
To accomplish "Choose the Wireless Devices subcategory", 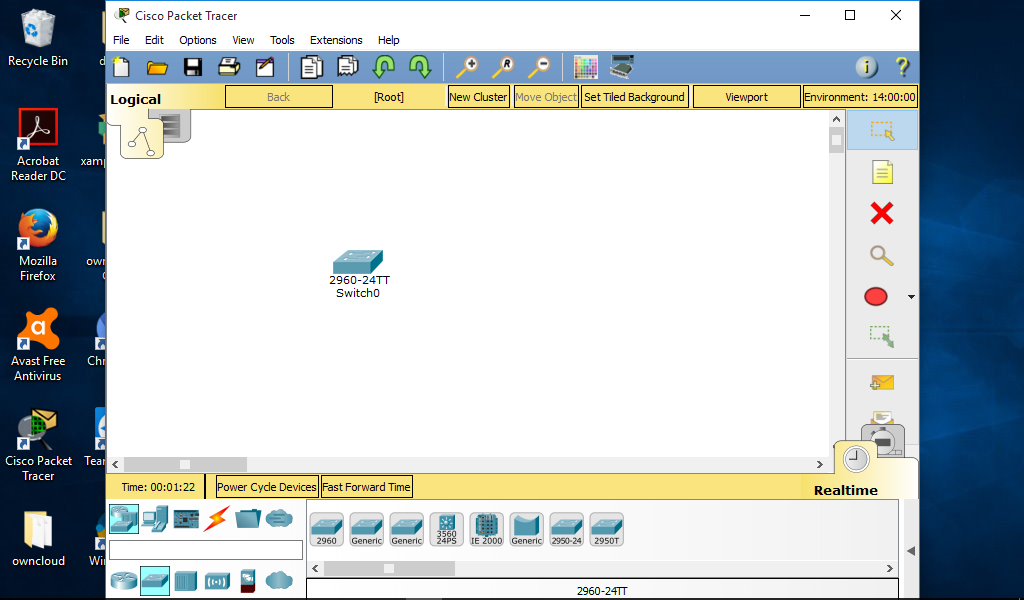I will (x=217, y=580).
